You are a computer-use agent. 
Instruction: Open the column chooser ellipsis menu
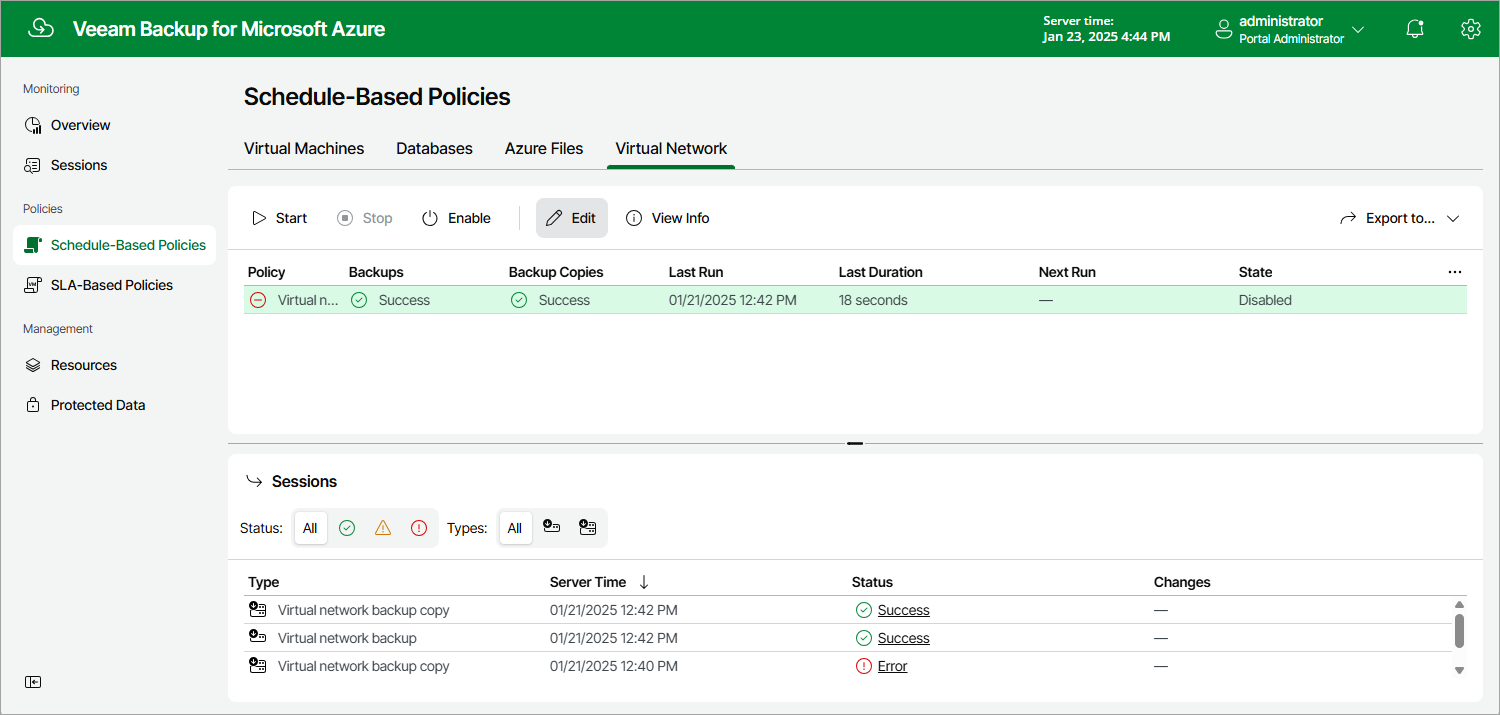tap(1455, 272)
